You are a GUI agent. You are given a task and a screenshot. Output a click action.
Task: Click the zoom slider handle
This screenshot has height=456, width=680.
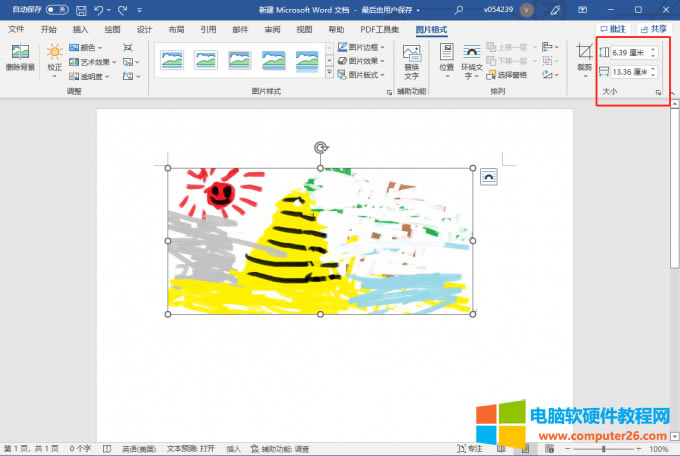[x=603, y=449]
